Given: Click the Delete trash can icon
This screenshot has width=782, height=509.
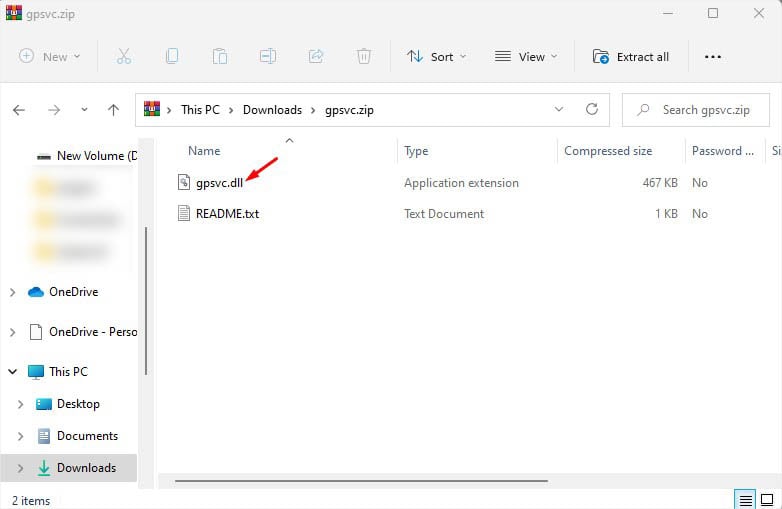Looking at the screenshot, I should pyautogui.click(x=364, y=56).
